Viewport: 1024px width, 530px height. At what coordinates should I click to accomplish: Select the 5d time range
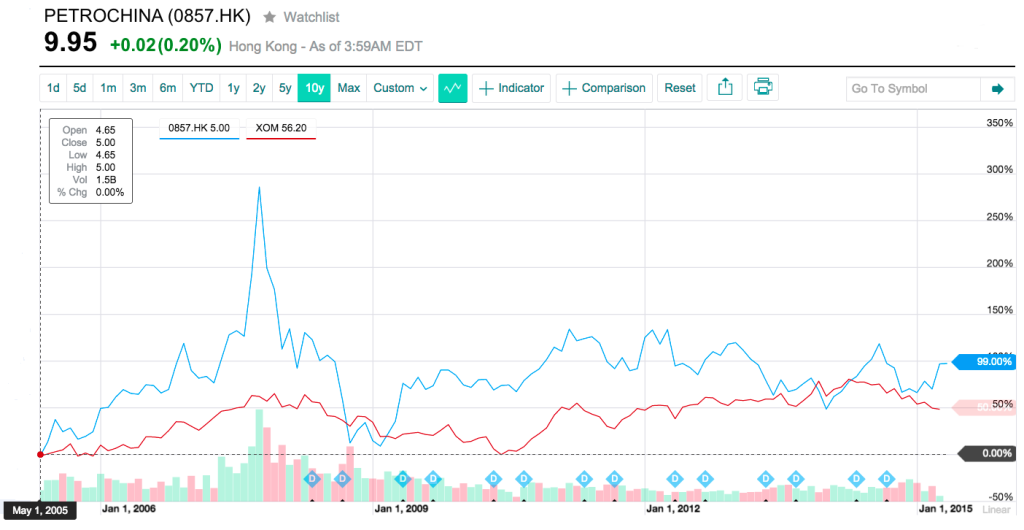coord(80,88)
